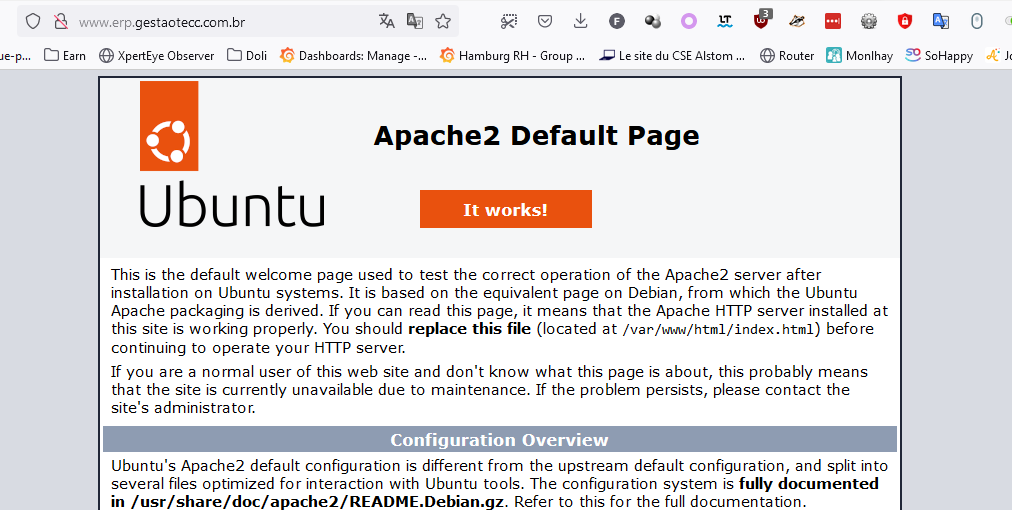Open the Firefox page translation icon
The image size is (1012, 510).
[x=387, y=21]
